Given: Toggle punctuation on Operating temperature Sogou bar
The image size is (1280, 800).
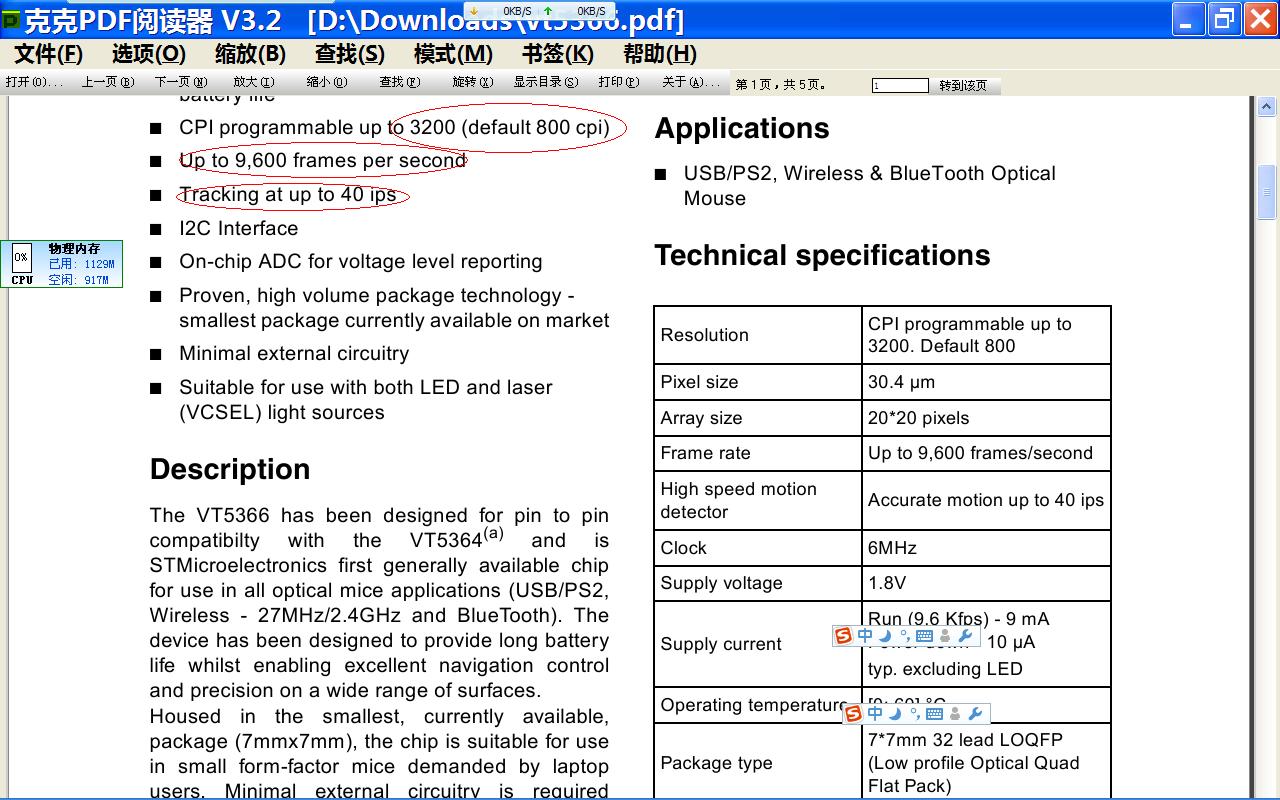Looking at the screenshot, I should tap(914, 713).
